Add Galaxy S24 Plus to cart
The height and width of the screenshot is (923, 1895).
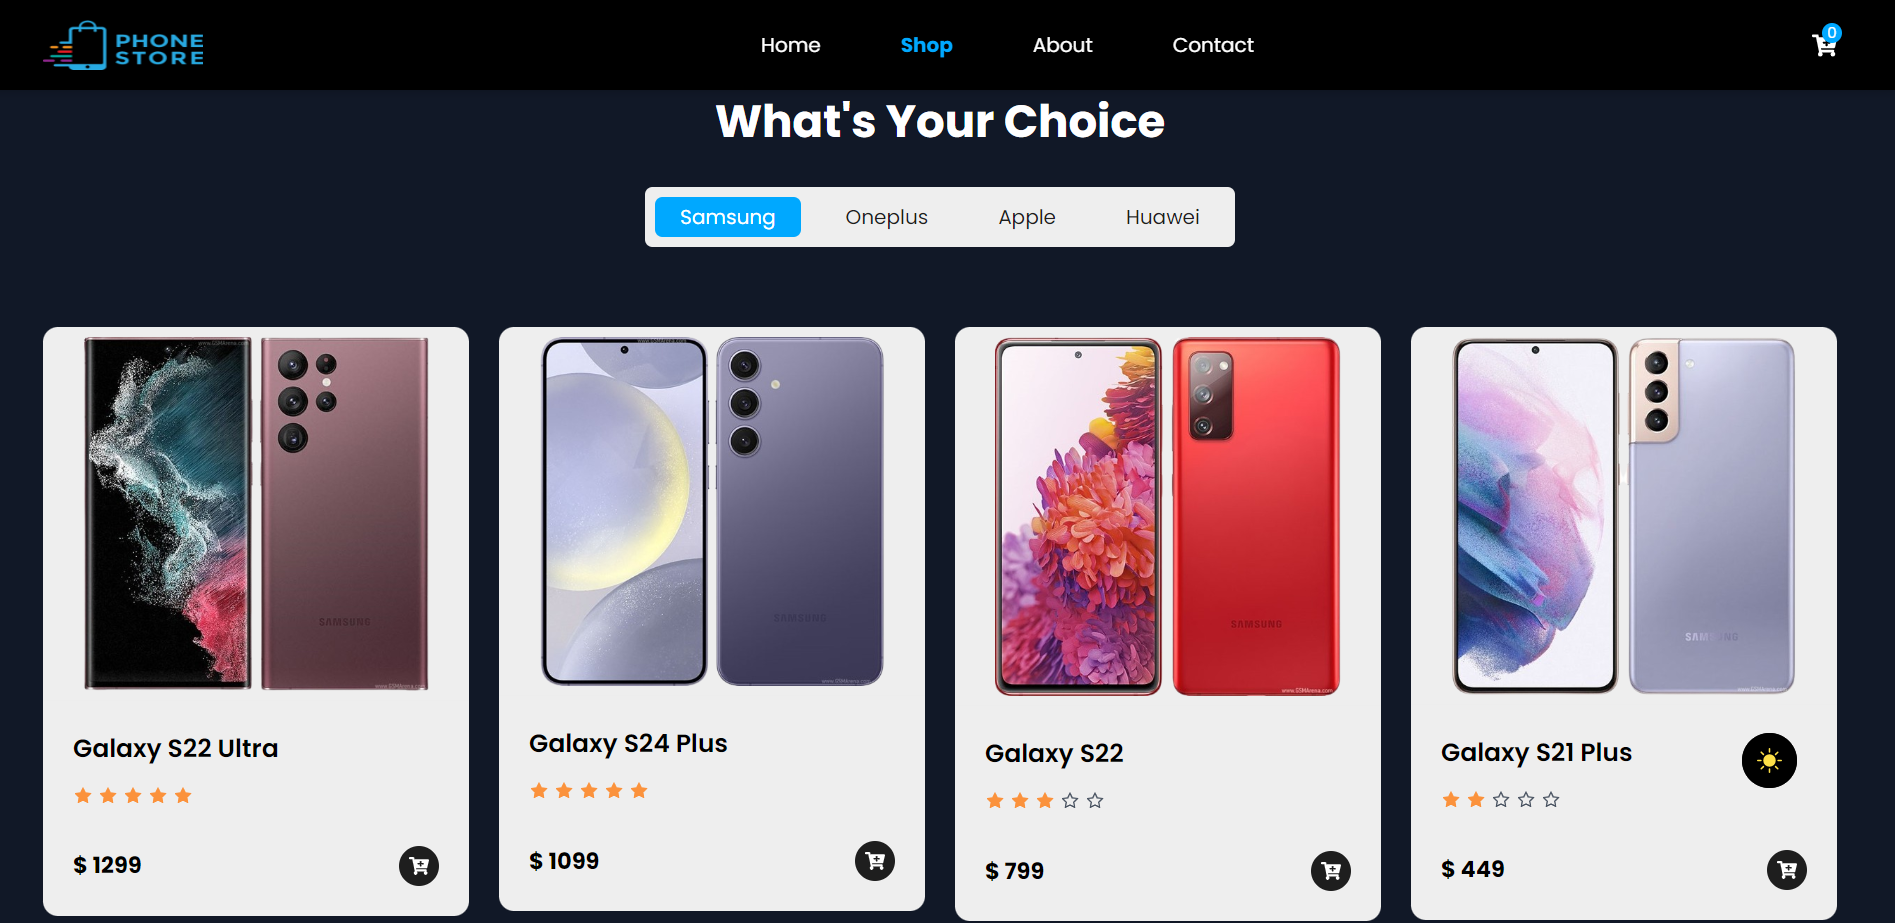pos(875,861)
